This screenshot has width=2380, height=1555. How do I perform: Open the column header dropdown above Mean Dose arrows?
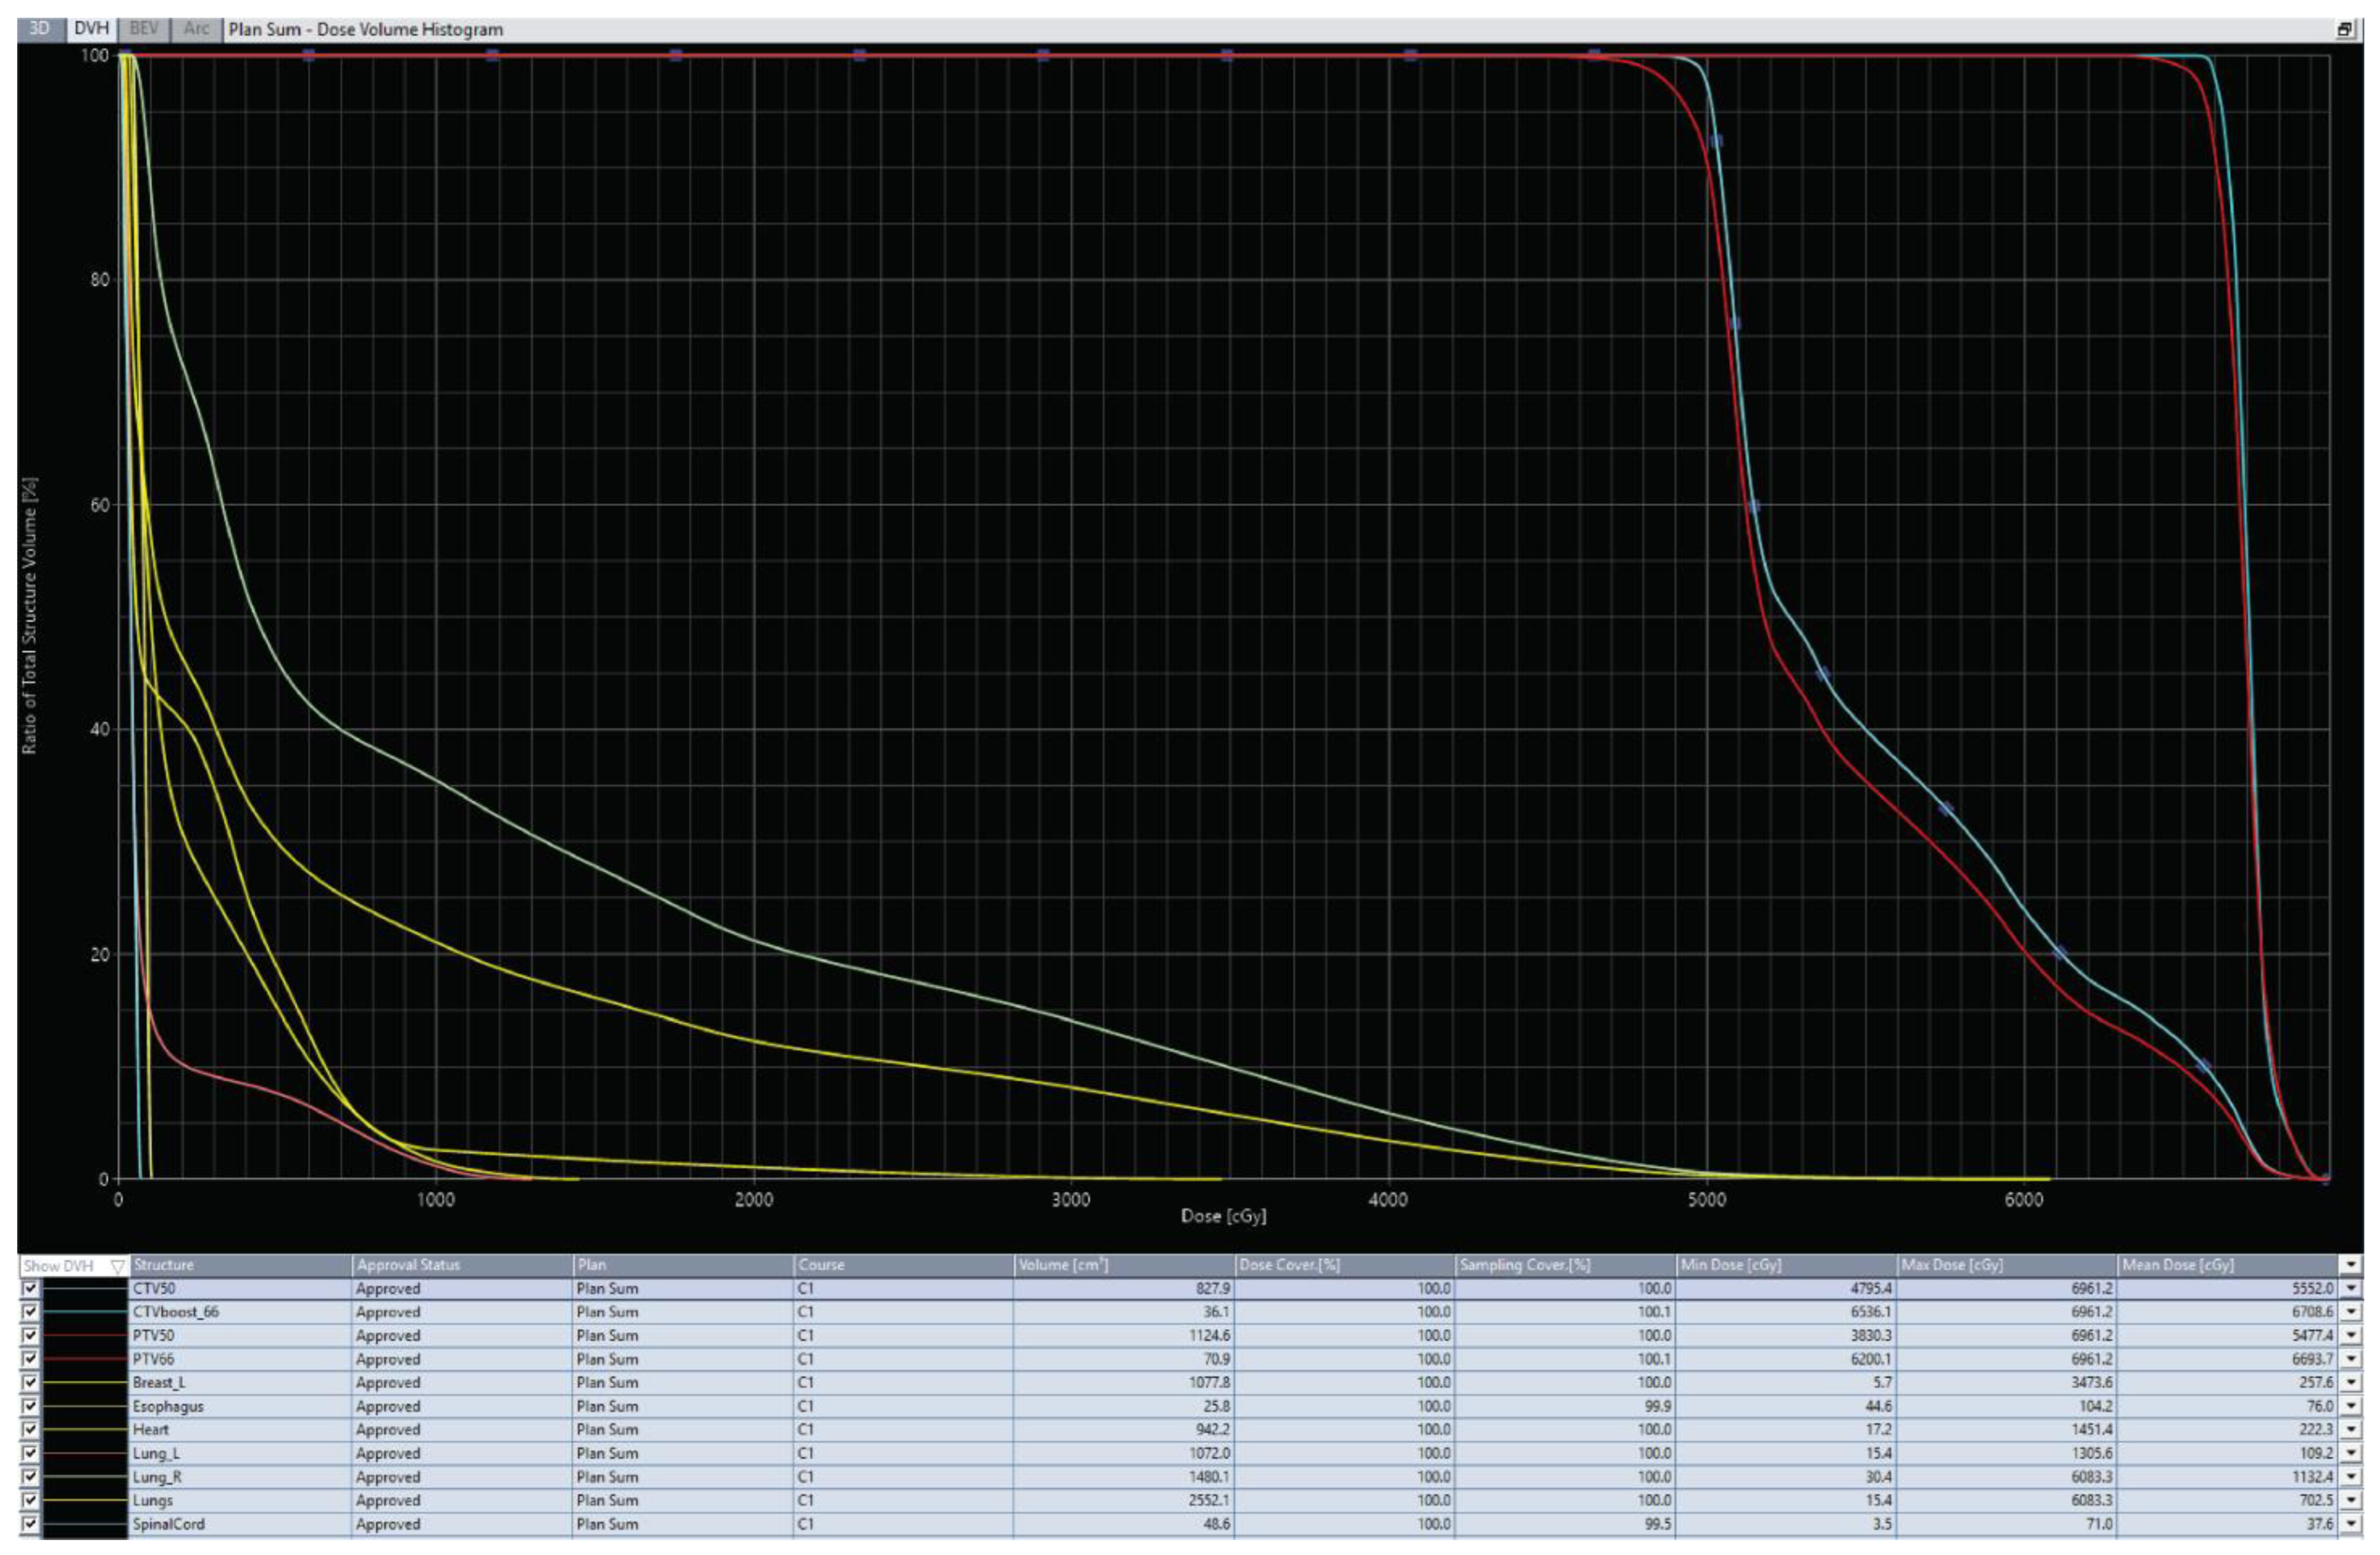2351,1265
